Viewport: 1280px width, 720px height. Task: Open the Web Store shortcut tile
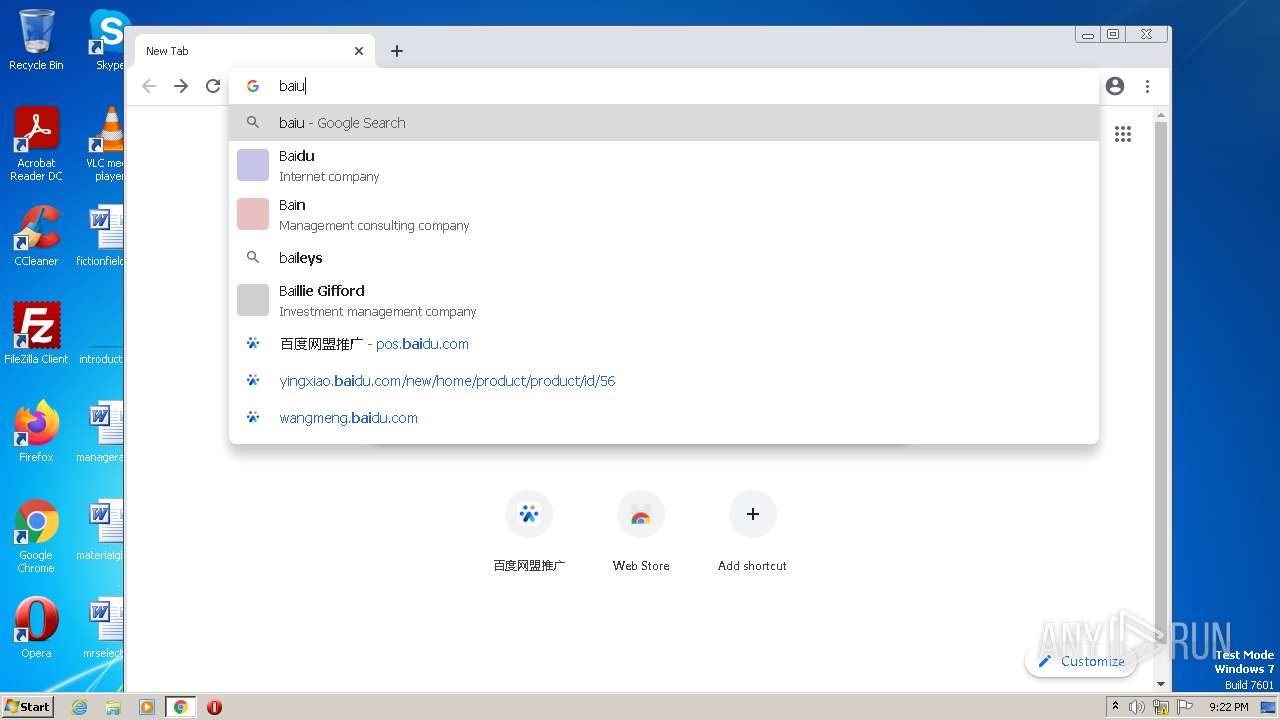(x=641, y=531)
